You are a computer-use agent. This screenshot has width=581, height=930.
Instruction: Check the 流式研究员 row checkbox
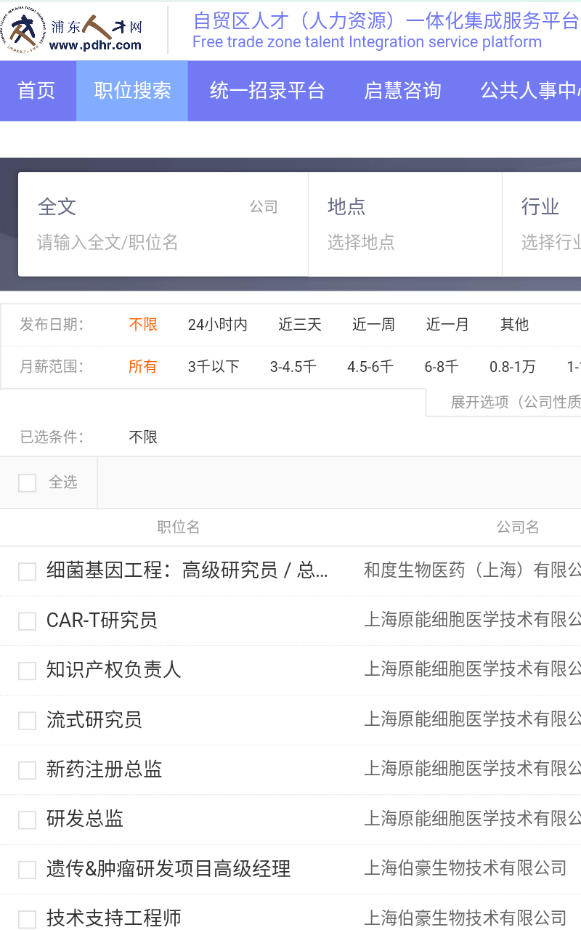point(27,721)
